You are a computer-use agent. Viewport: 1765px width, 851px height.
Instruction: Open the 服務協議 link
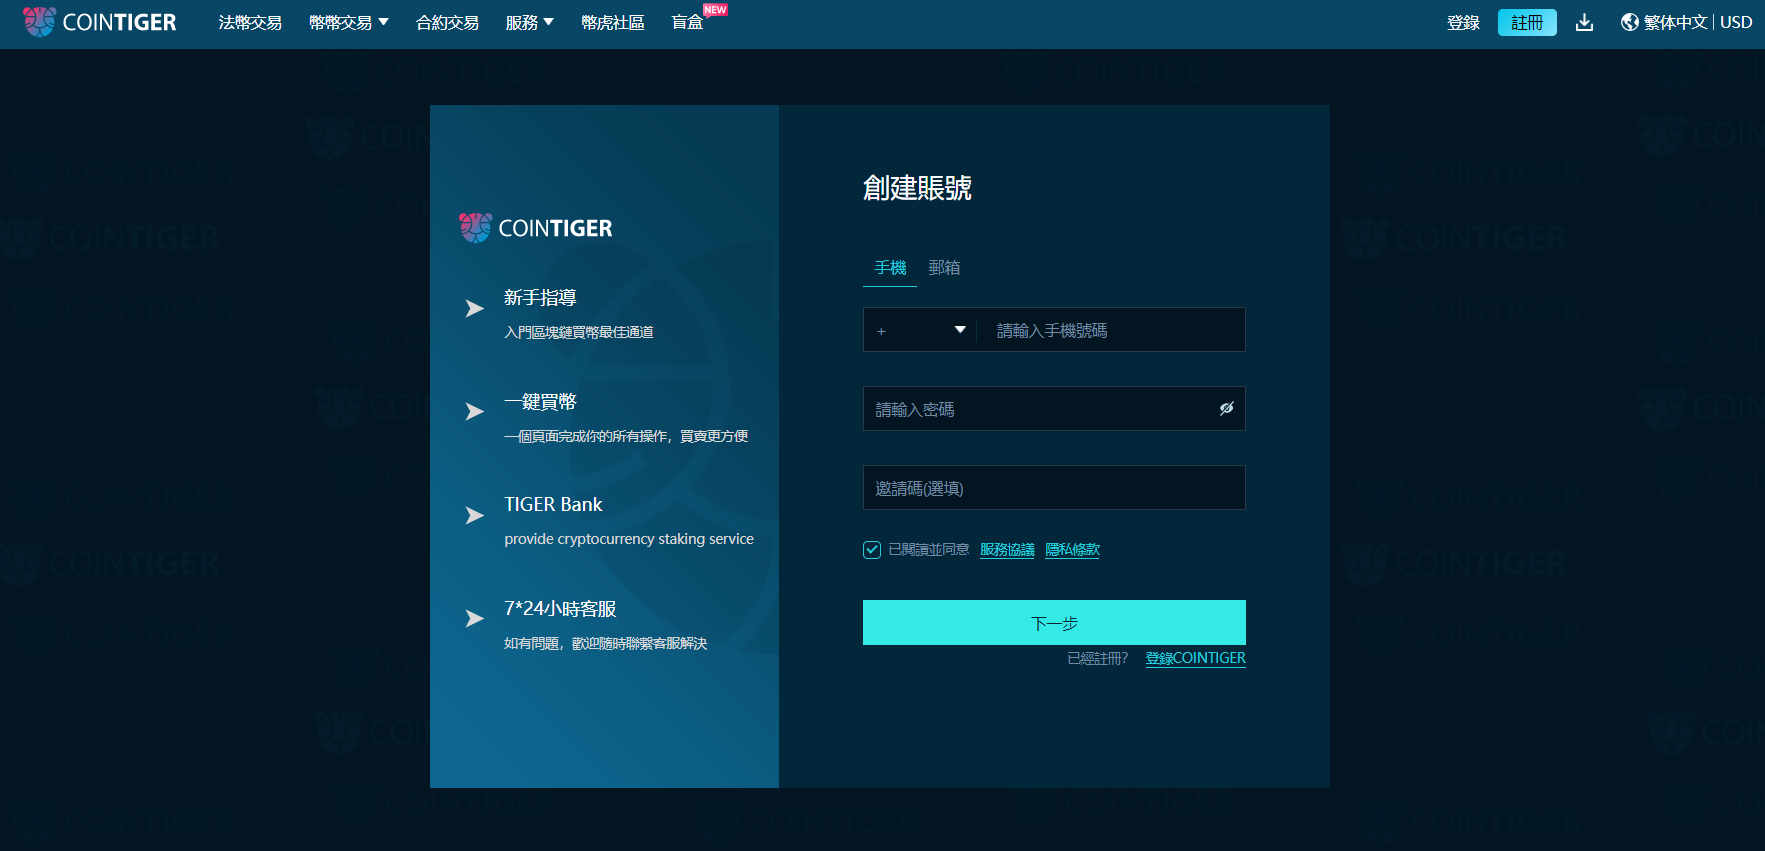click(1007, 550)
